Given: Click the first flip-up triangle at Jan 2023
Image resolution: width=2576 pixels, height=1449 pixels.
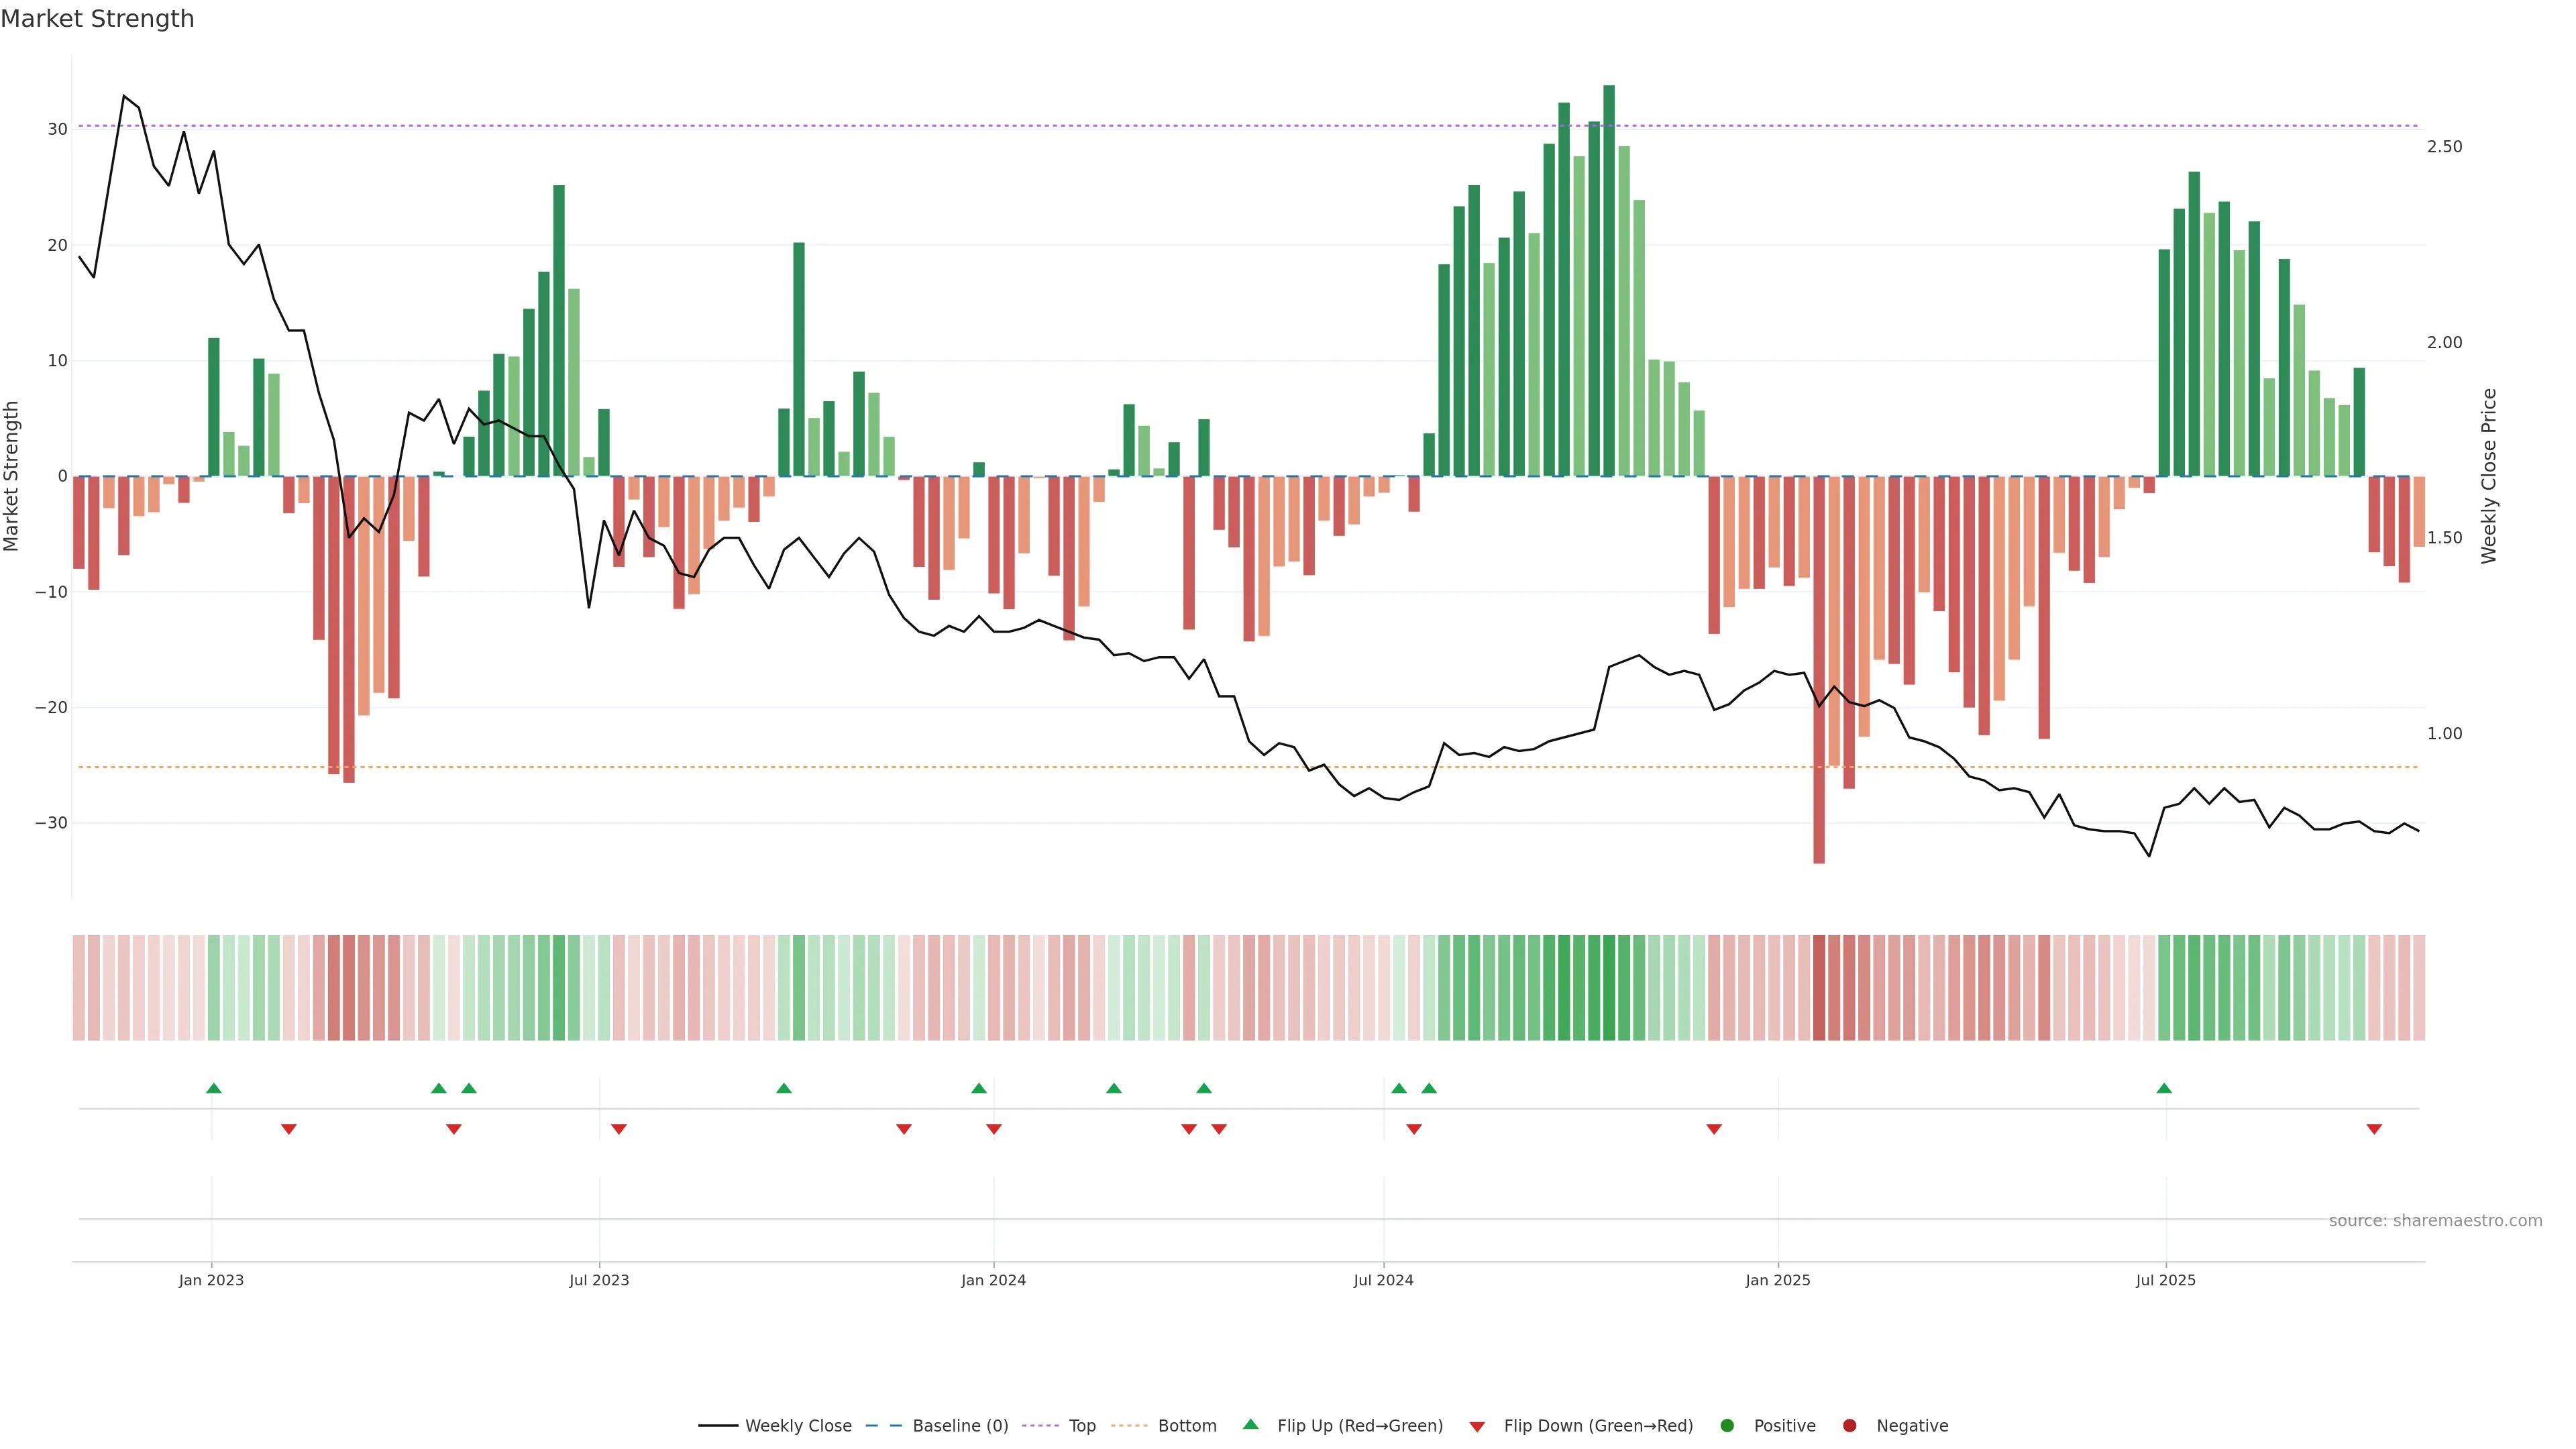Looking at the screenshot, I should coord(213,1088).
